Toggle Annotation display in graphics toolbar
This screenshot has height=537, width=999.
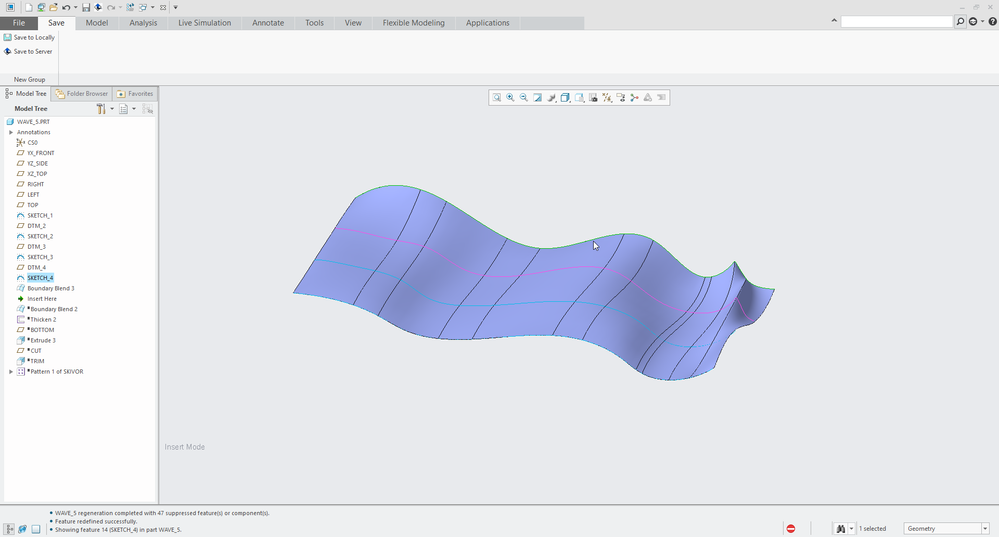(x=621, y=98)
